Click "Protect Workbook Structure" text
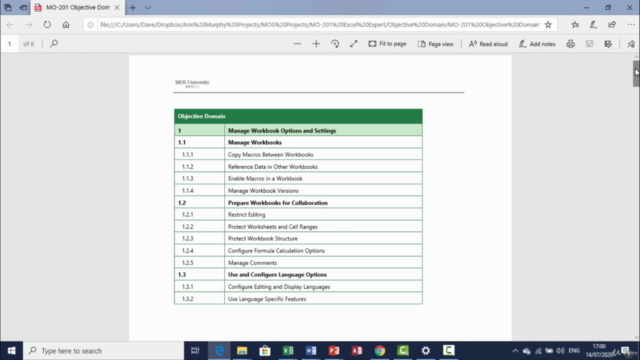Image resolution: width=640 pixels, height=360 pixels. pyautogui.click(x=262, y=238)
